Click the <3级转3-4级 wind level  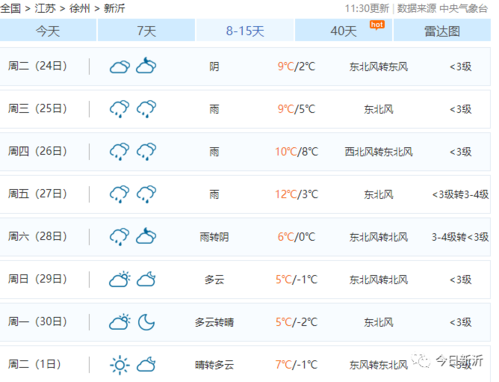point(461,194)
